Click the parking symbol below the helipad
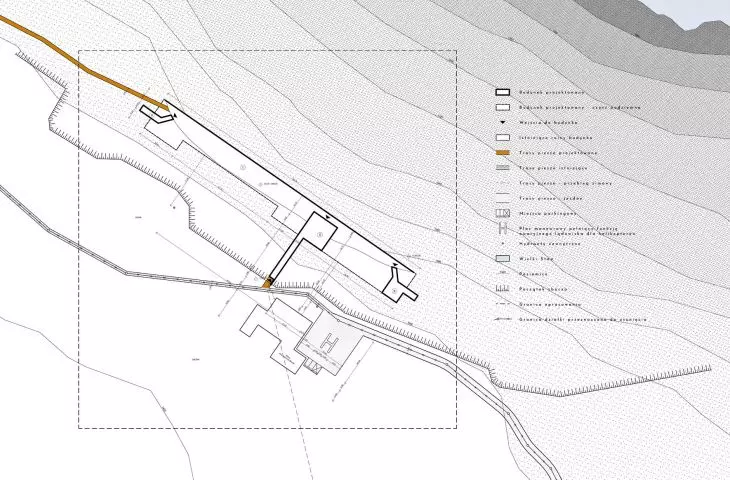Image resolution: width=730 pixels, height=480 pixels. [x=313, y=366]
